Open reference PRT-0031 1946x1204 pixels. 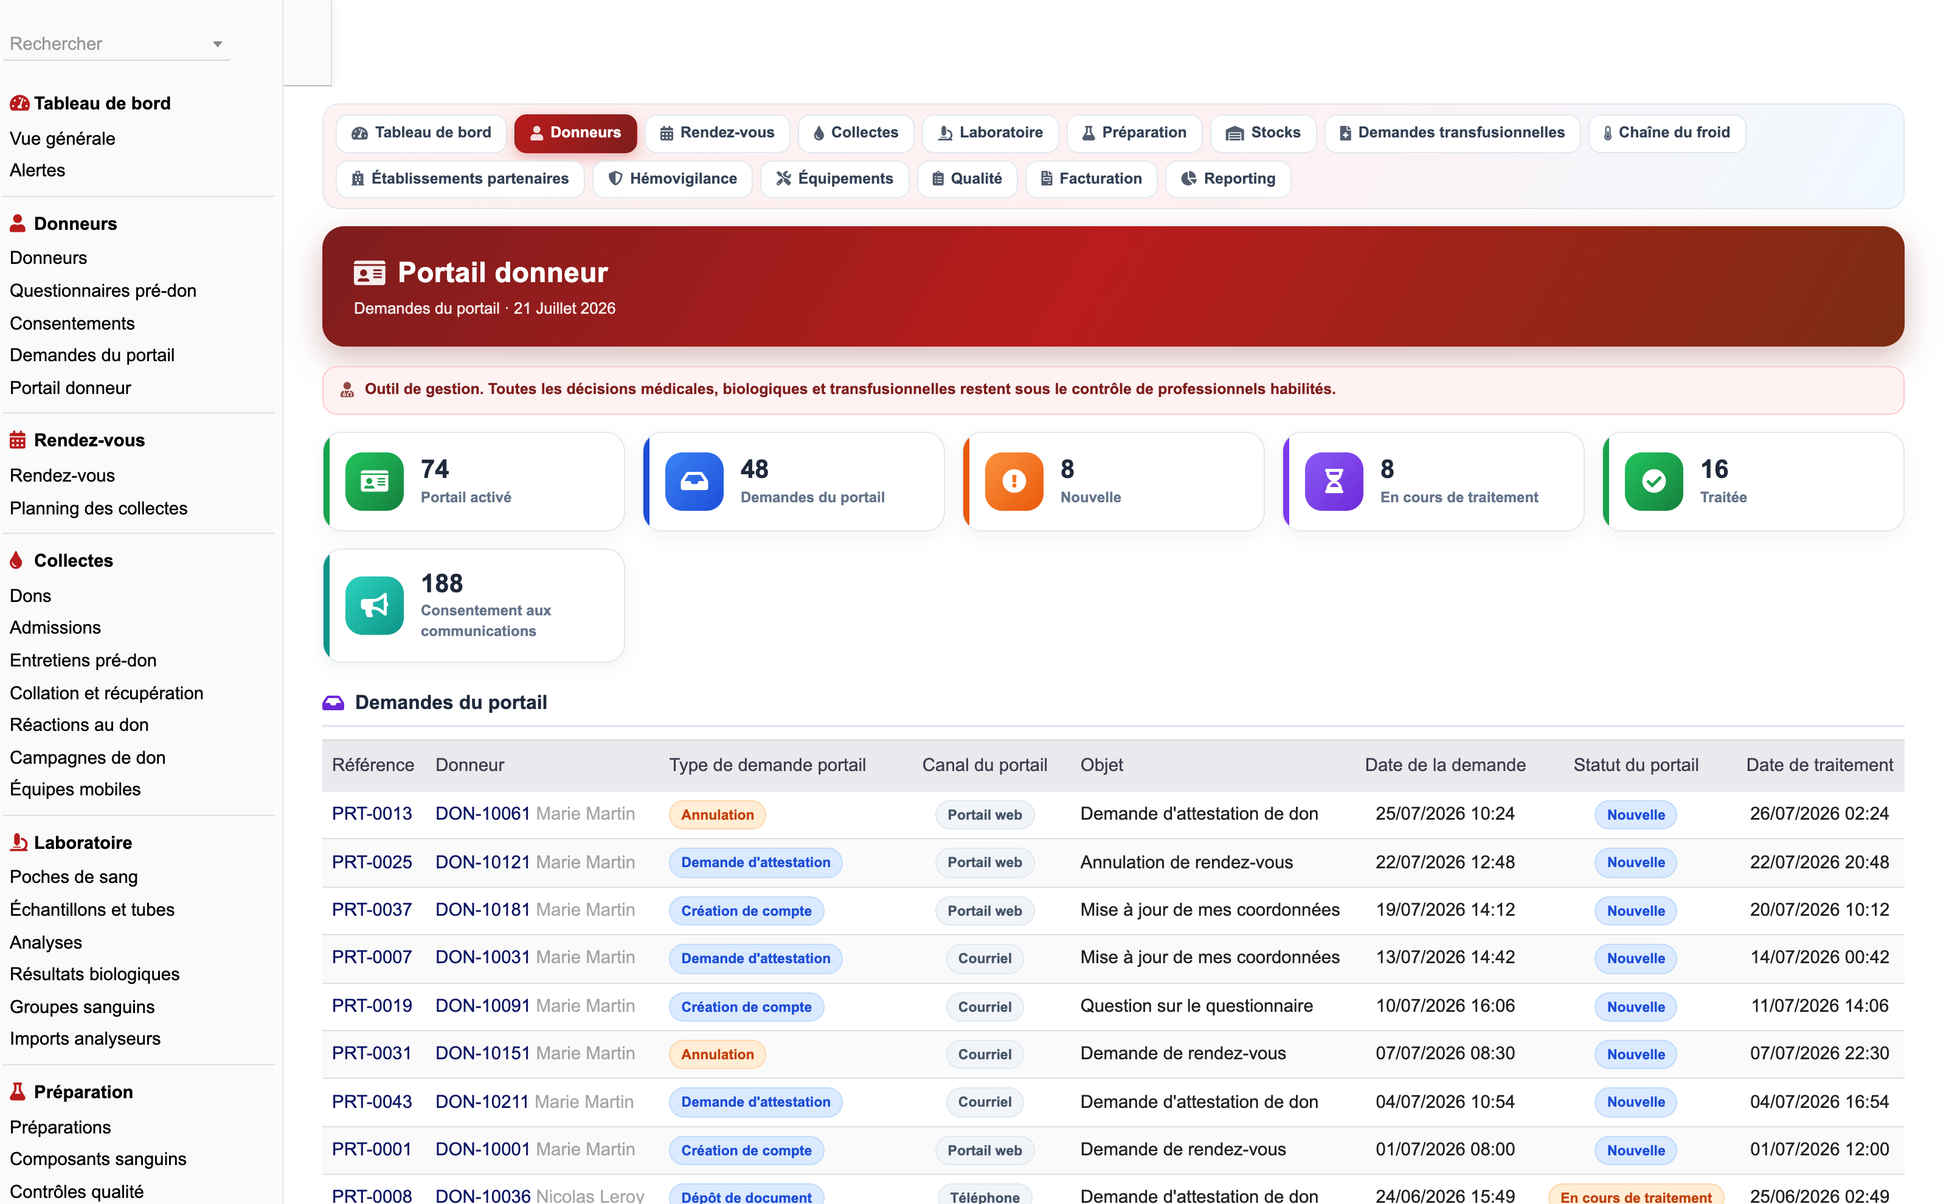click(372, 1054)
